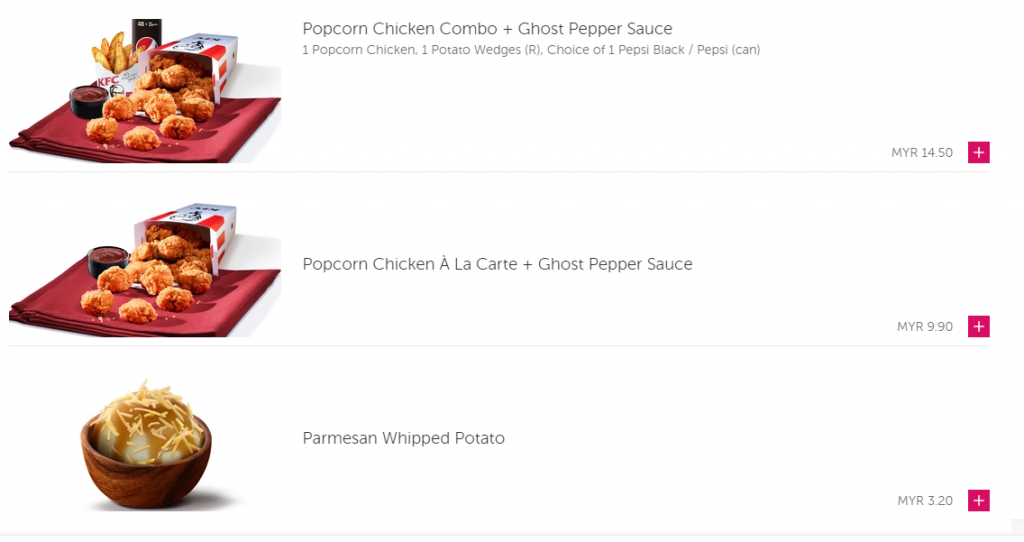Click the MYR 14.50 price label
The height and width of the screenshot is (542, 1024).
pyautogui.click(x=922, y=153)
